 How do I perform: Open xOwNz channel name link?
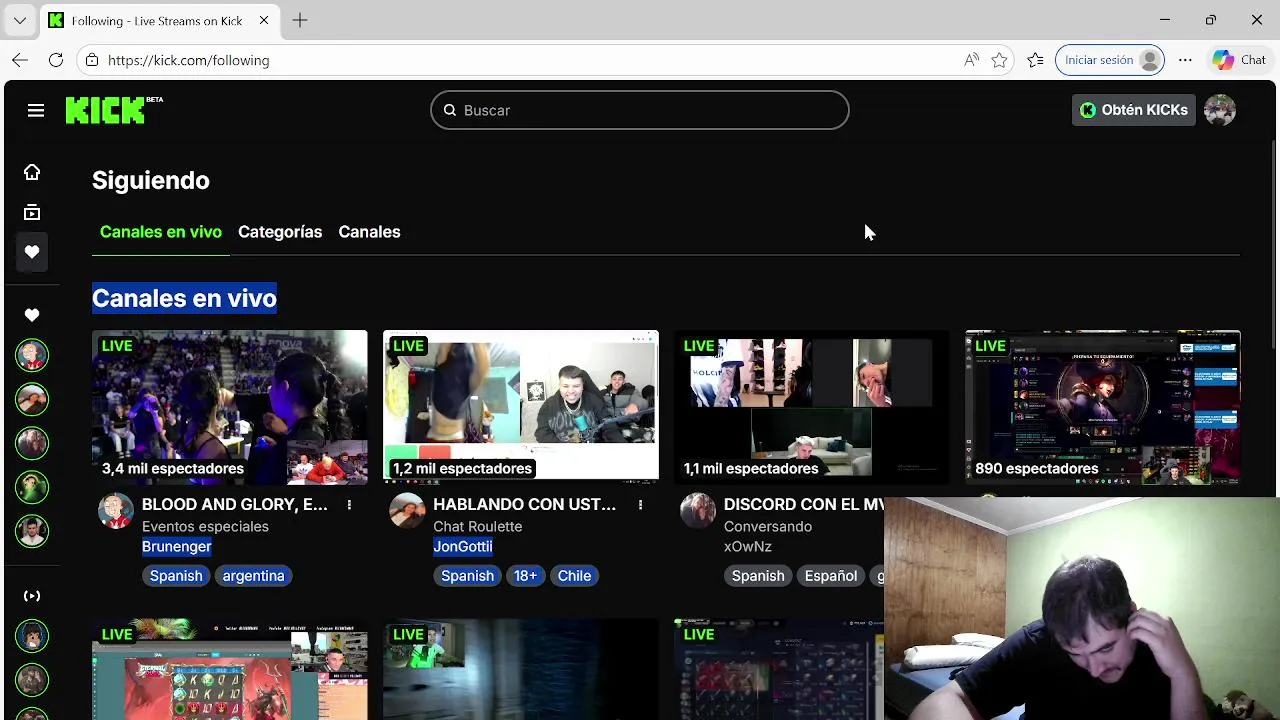pyautogui.click(x=748, y=546)
